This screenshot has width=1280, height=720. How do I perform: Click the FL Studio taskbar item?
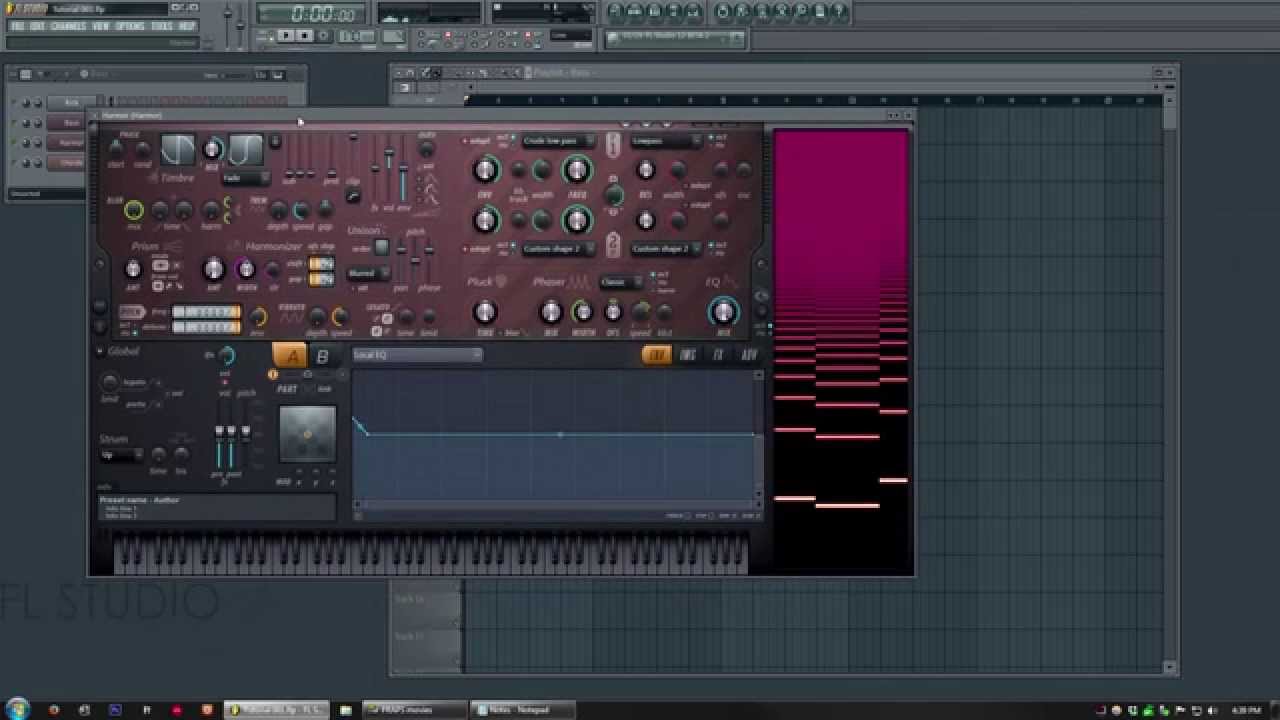coord(276,710)
